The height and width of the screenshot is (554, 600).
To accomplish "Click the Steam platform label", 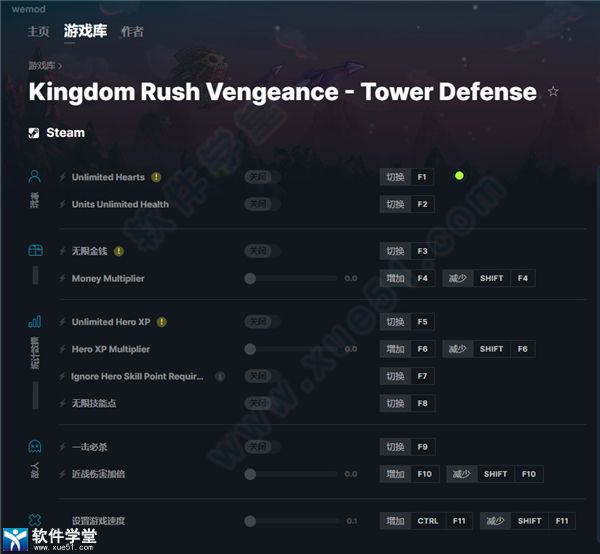I will pyautogui.click(x=65, y=133).
